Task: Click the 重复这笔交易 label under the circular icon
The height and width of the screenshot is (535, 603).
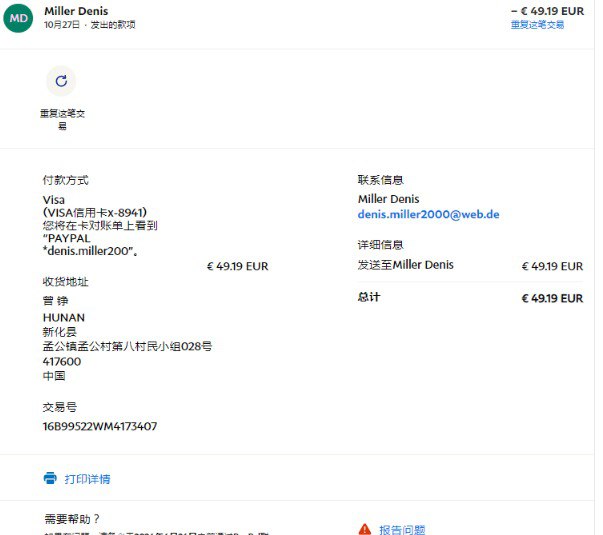Action: point(62,119)
